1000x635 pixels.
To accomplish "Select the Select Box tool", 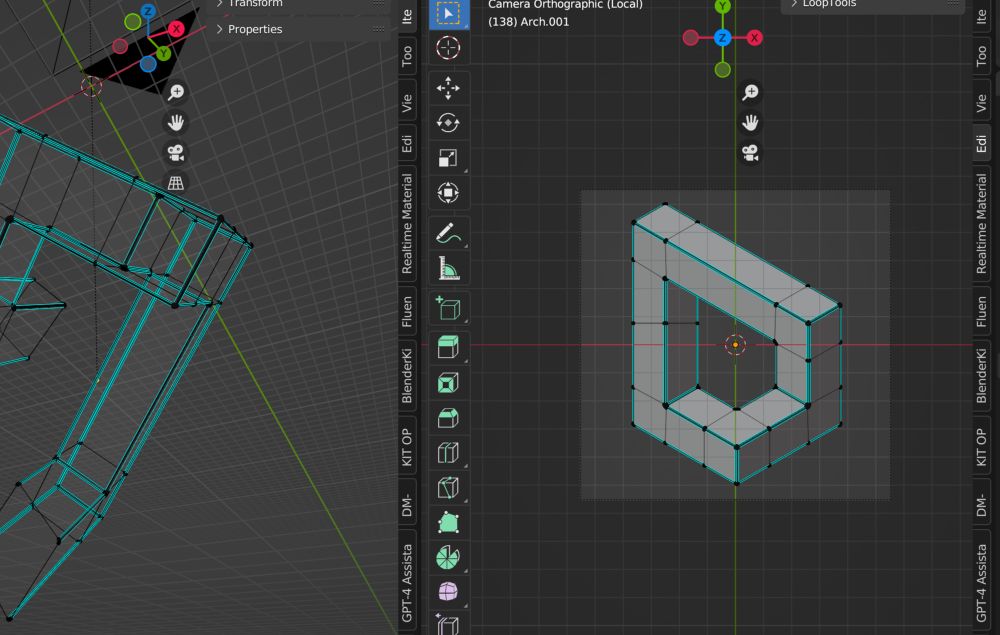I will coord(448,14).
